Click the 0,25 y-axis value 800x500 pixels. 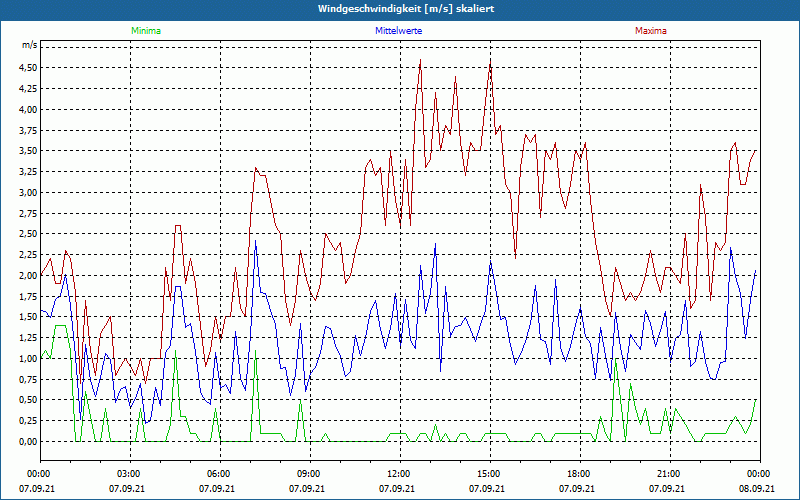pyautogui.click(x=28, y=421)
